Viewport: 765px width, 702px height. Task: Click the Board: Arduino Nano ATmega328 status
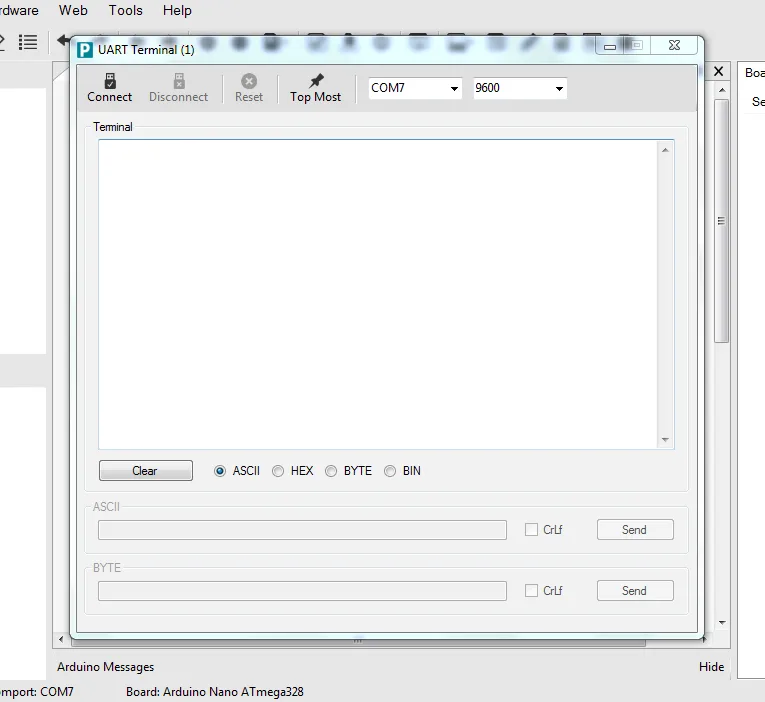coord(215,692)
